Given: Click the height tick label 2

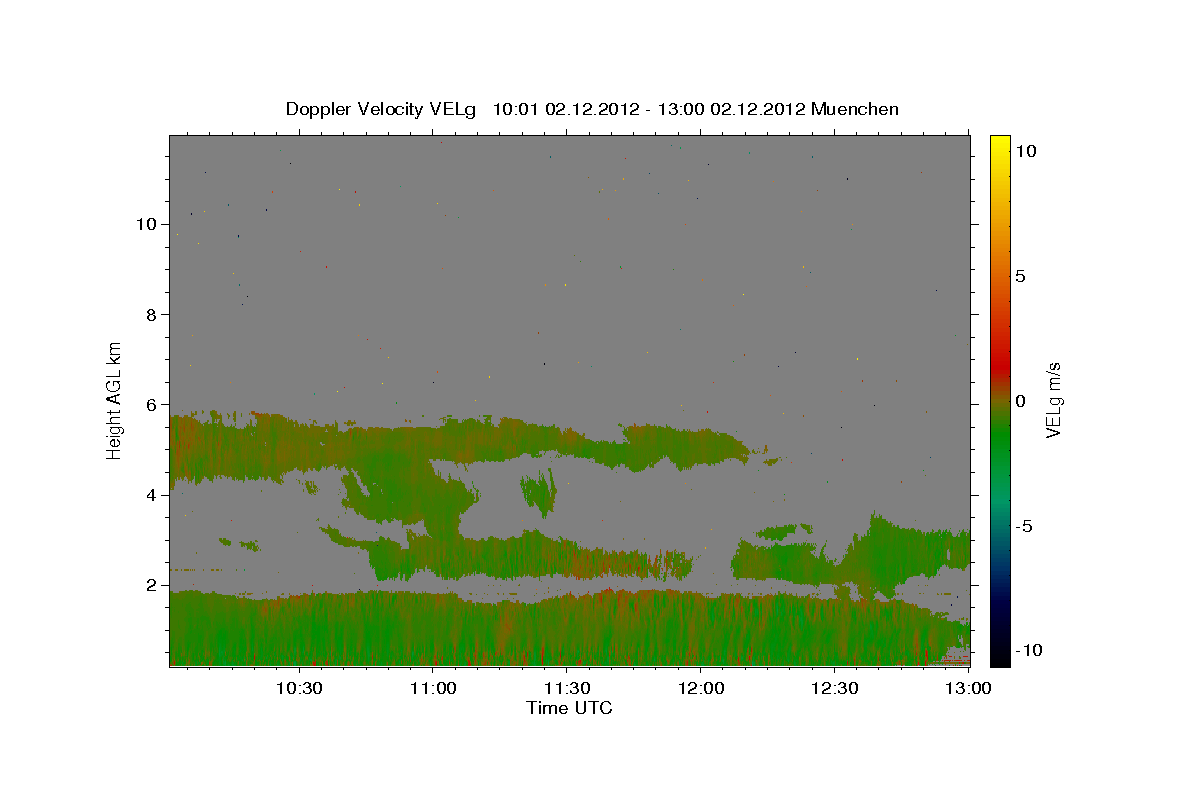Looking at the screenshot, I should click(151, 585).
